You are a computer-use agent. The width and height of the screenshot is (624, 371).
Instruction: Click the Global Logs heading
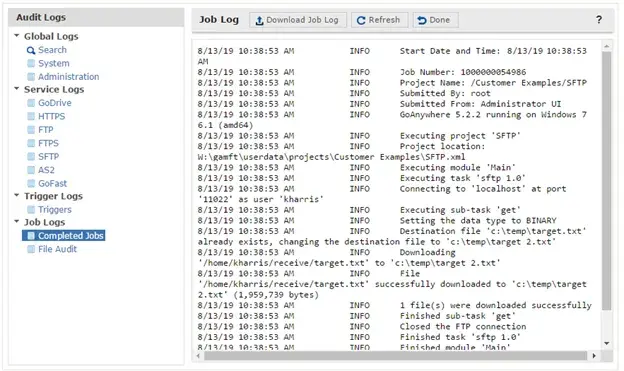point(51,36)
